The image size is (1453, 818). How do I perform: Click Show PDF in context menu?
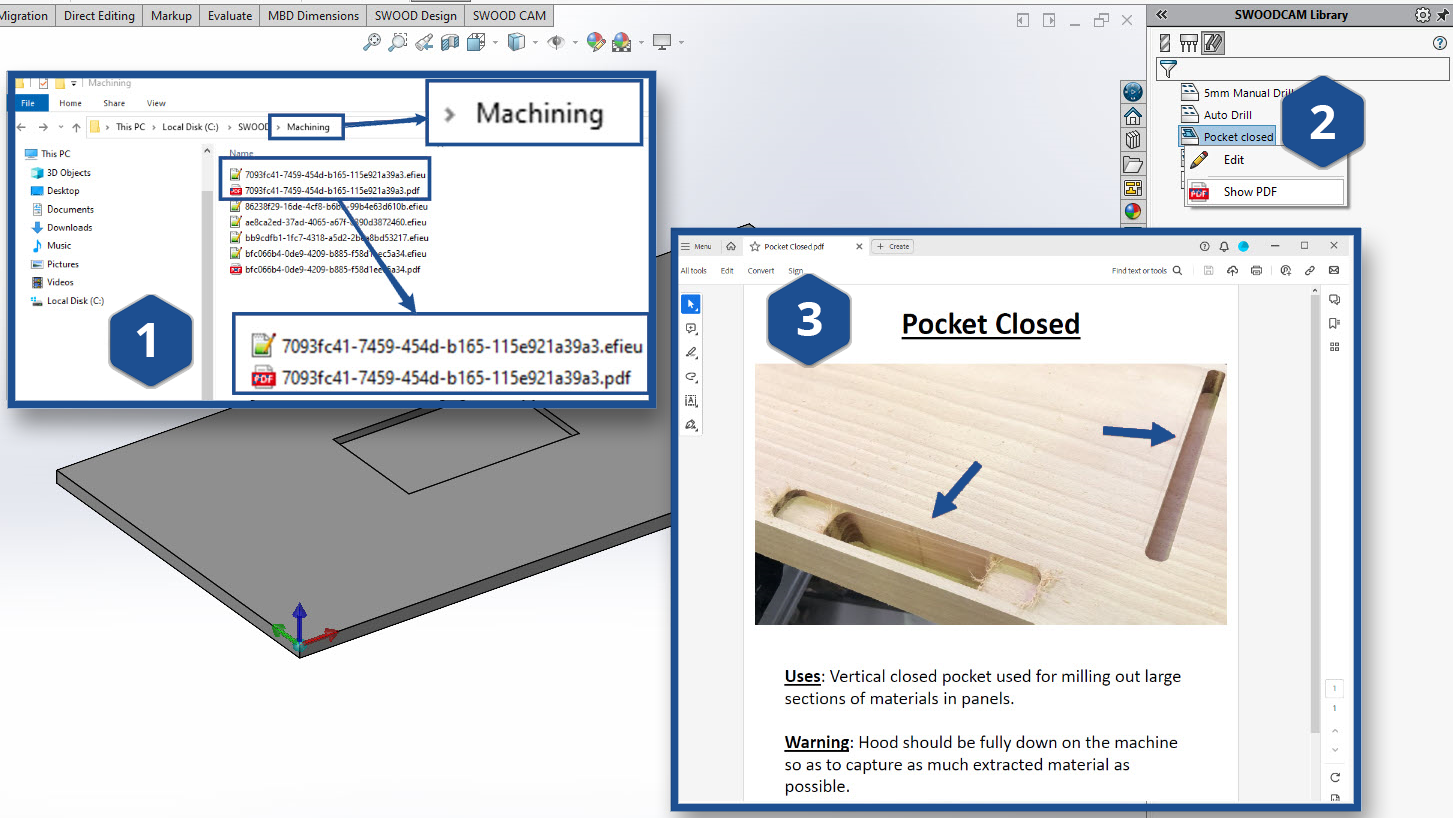tap(1251, 191)
